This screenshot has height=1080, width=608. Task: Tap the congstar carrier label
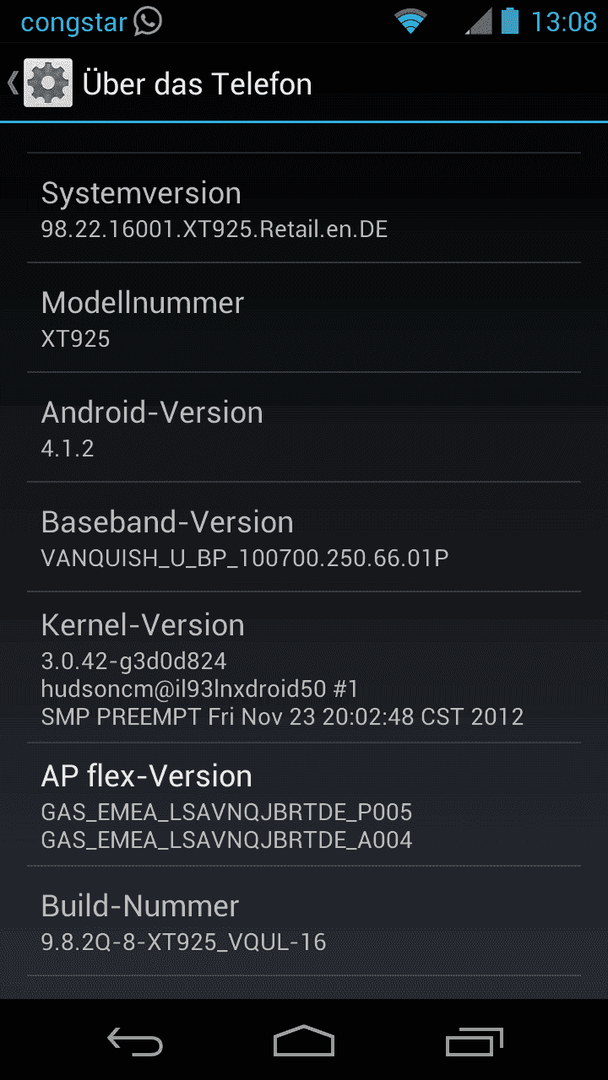click(74, 23)
